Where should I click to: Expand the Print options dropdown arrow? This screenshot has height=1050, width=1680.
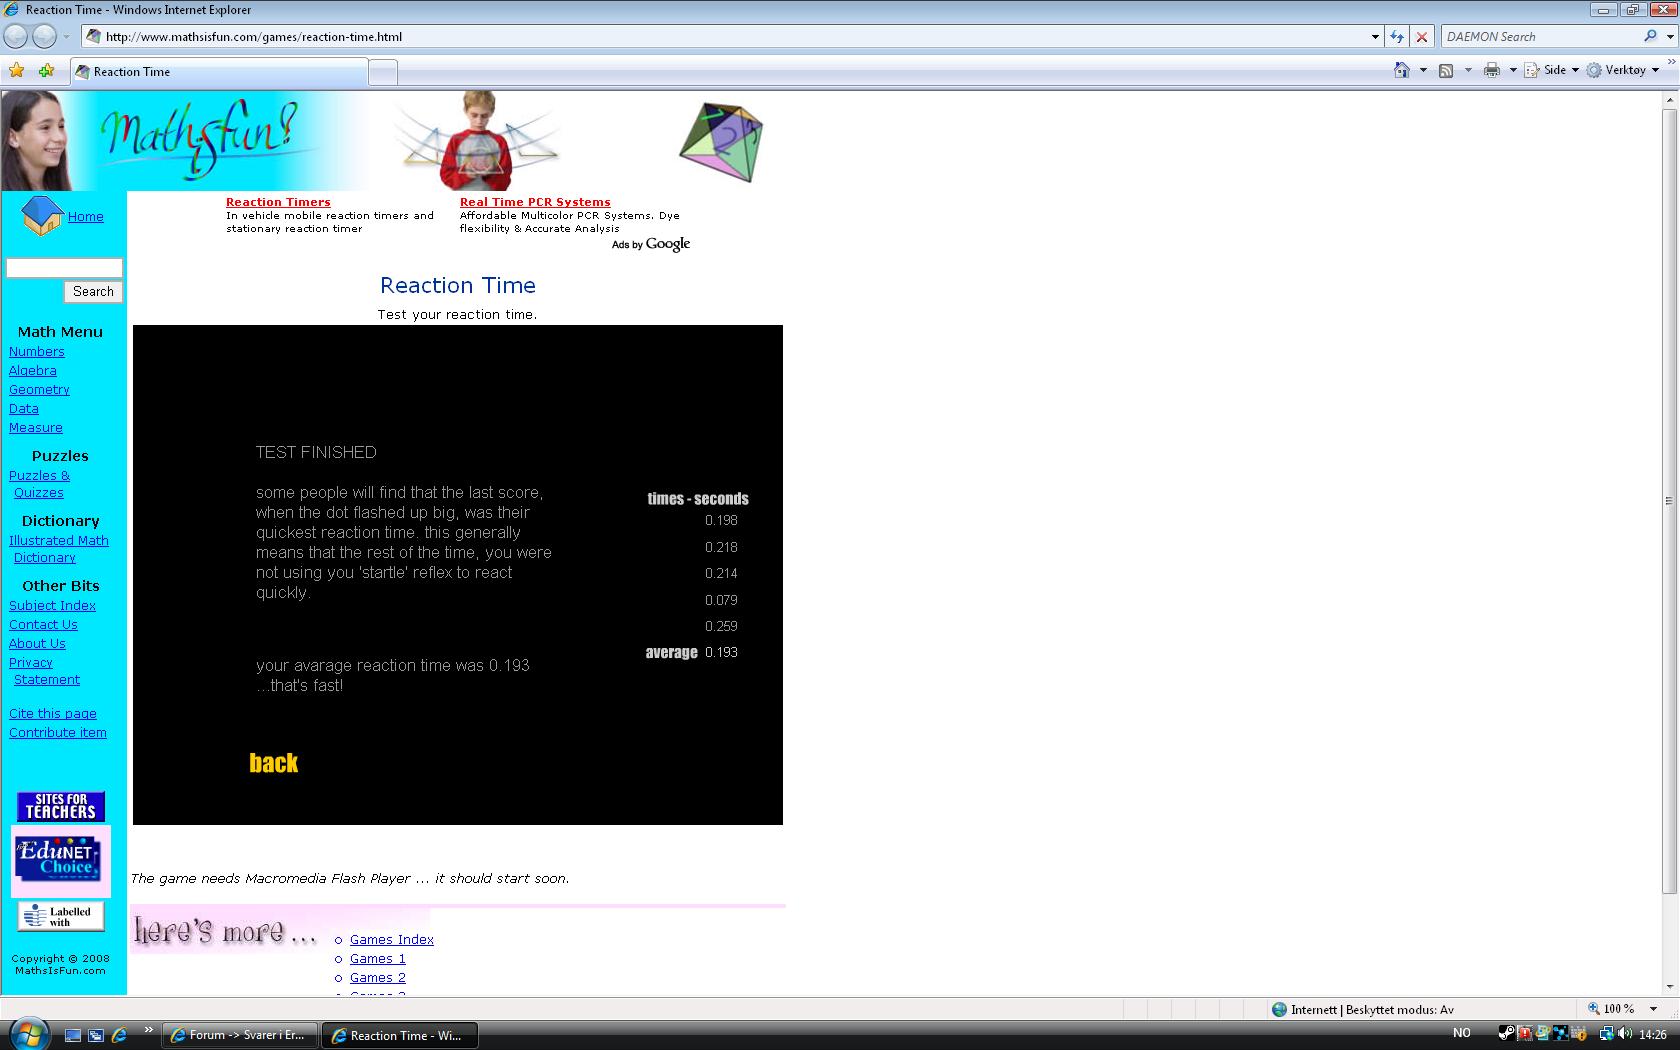click(x=1513, y=70)
